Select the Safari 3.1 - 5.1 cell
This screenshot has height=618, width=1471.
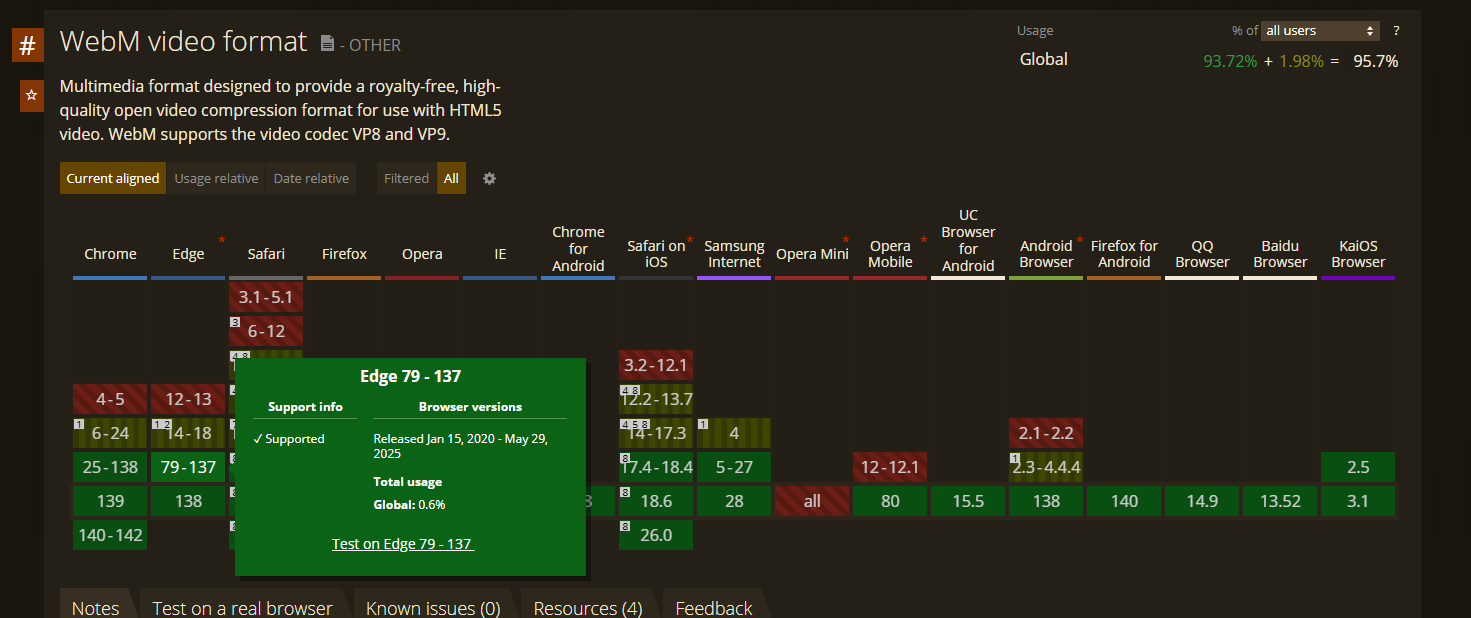pyautogui.click(x=266, y=297)
